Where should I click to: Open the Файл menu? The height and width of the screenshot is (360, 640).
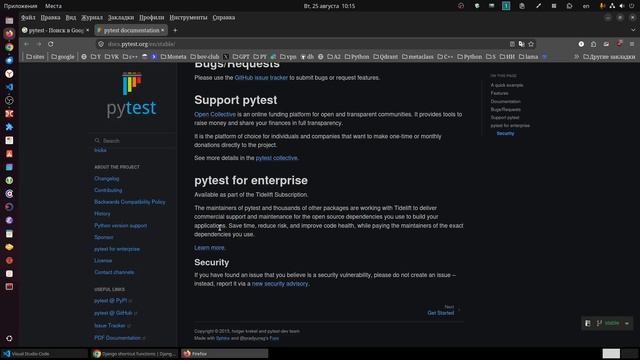[28, 18]
